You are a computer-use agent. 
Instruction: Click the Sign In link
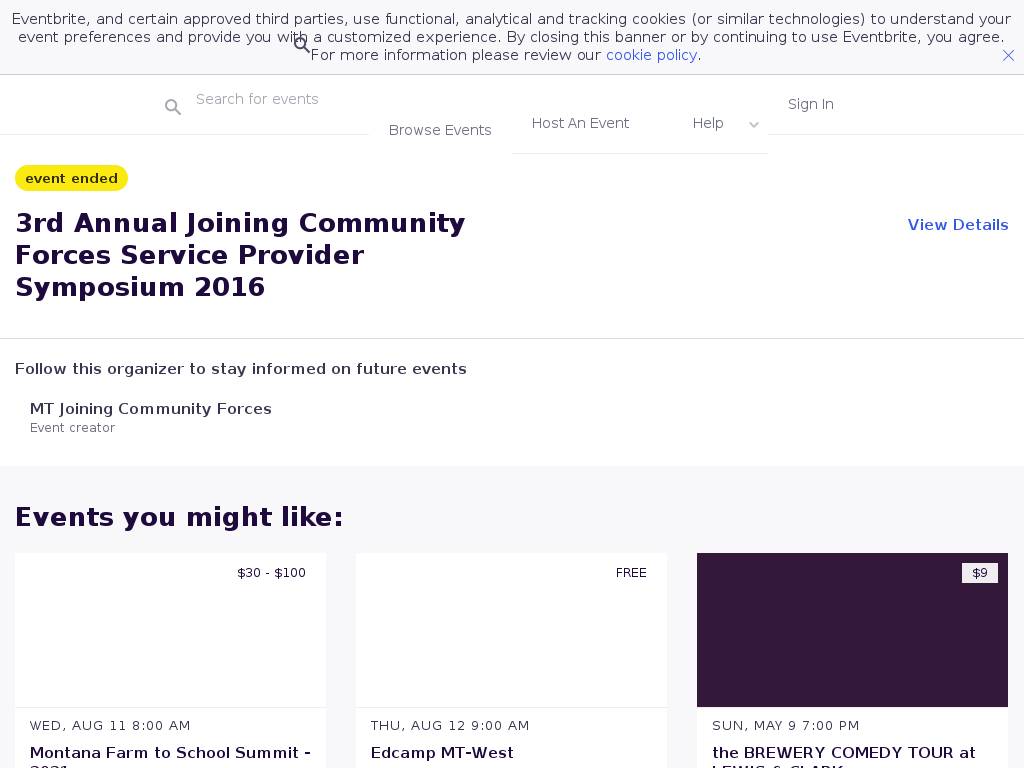[x=810, y=104]
